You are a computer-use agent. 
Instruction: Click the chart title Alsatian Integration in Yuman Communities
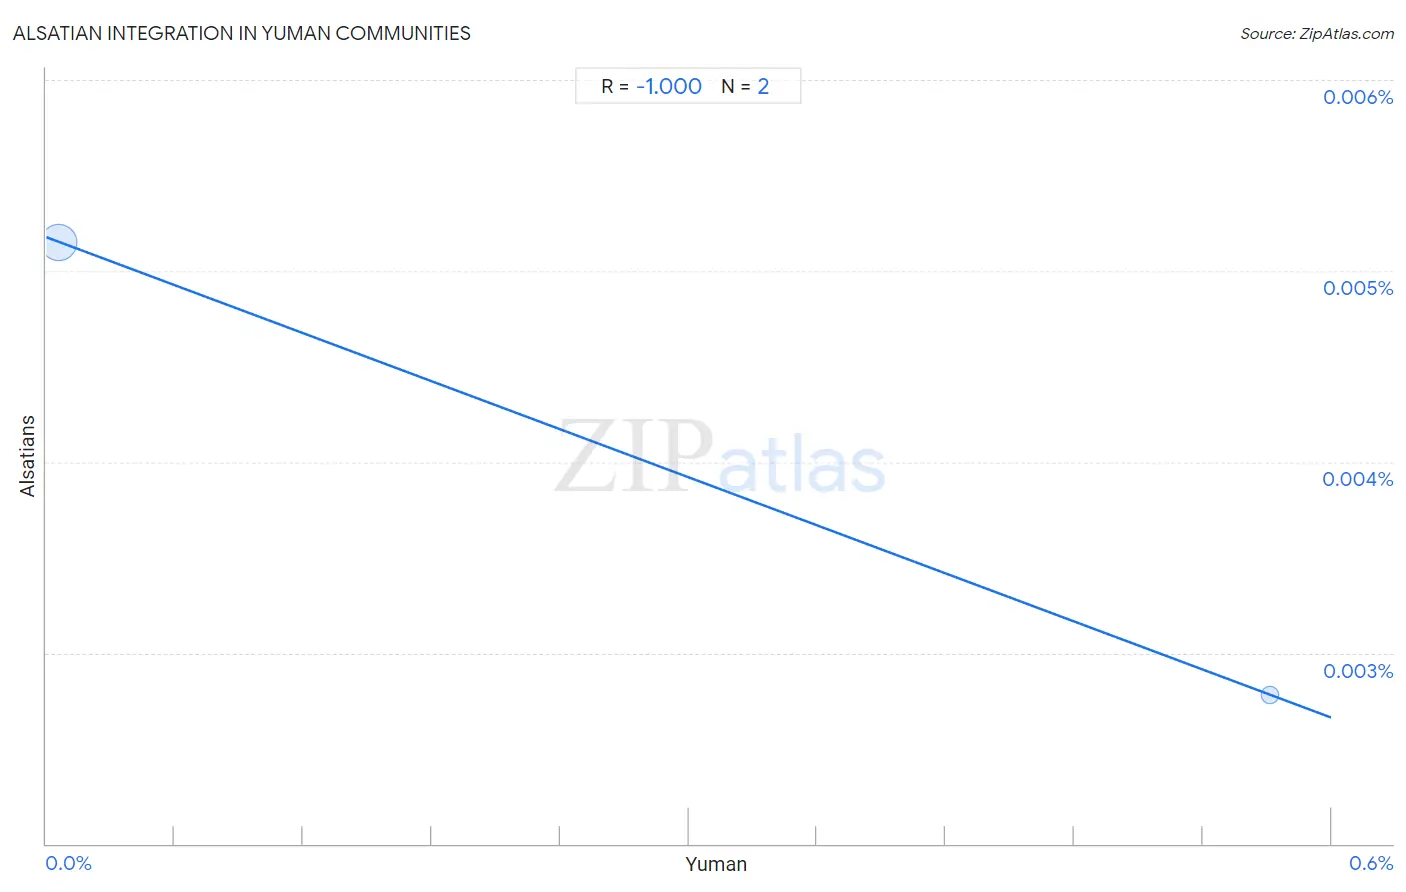(x=242, y=33)
